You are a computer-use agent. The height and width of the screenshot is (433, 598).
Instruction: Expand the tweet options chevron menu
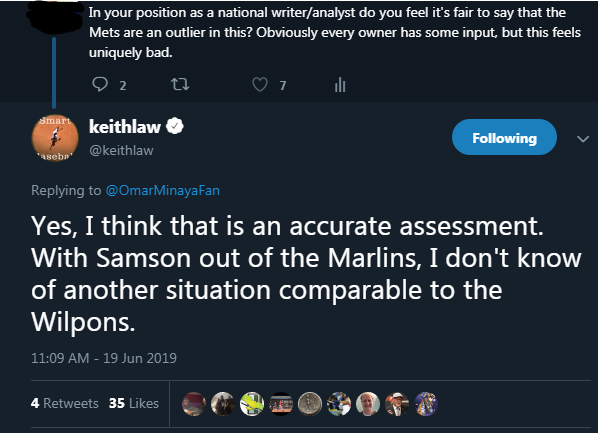583,139
